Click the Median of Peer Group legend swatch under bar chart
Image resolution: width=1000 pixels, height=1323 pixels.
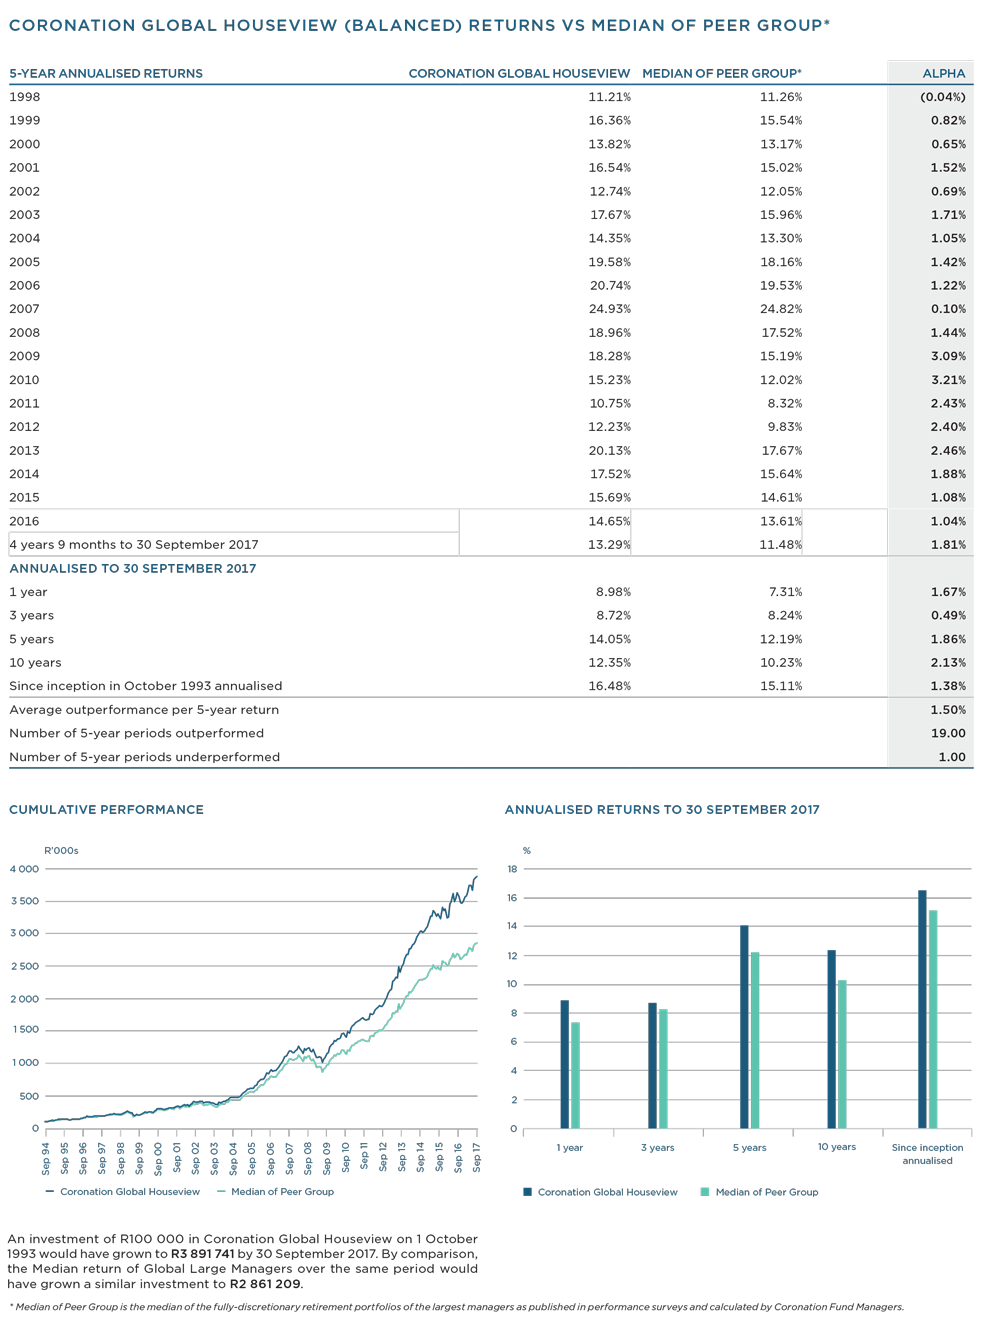click(705, 1192)
